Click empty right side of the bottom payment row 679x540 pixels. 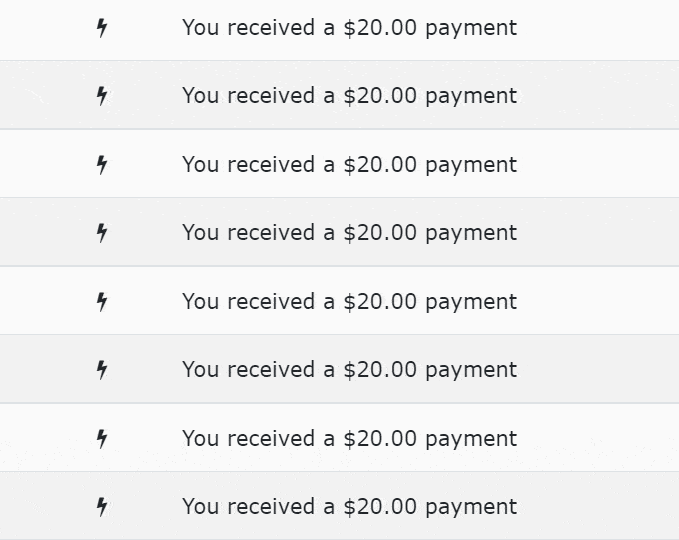600,506
